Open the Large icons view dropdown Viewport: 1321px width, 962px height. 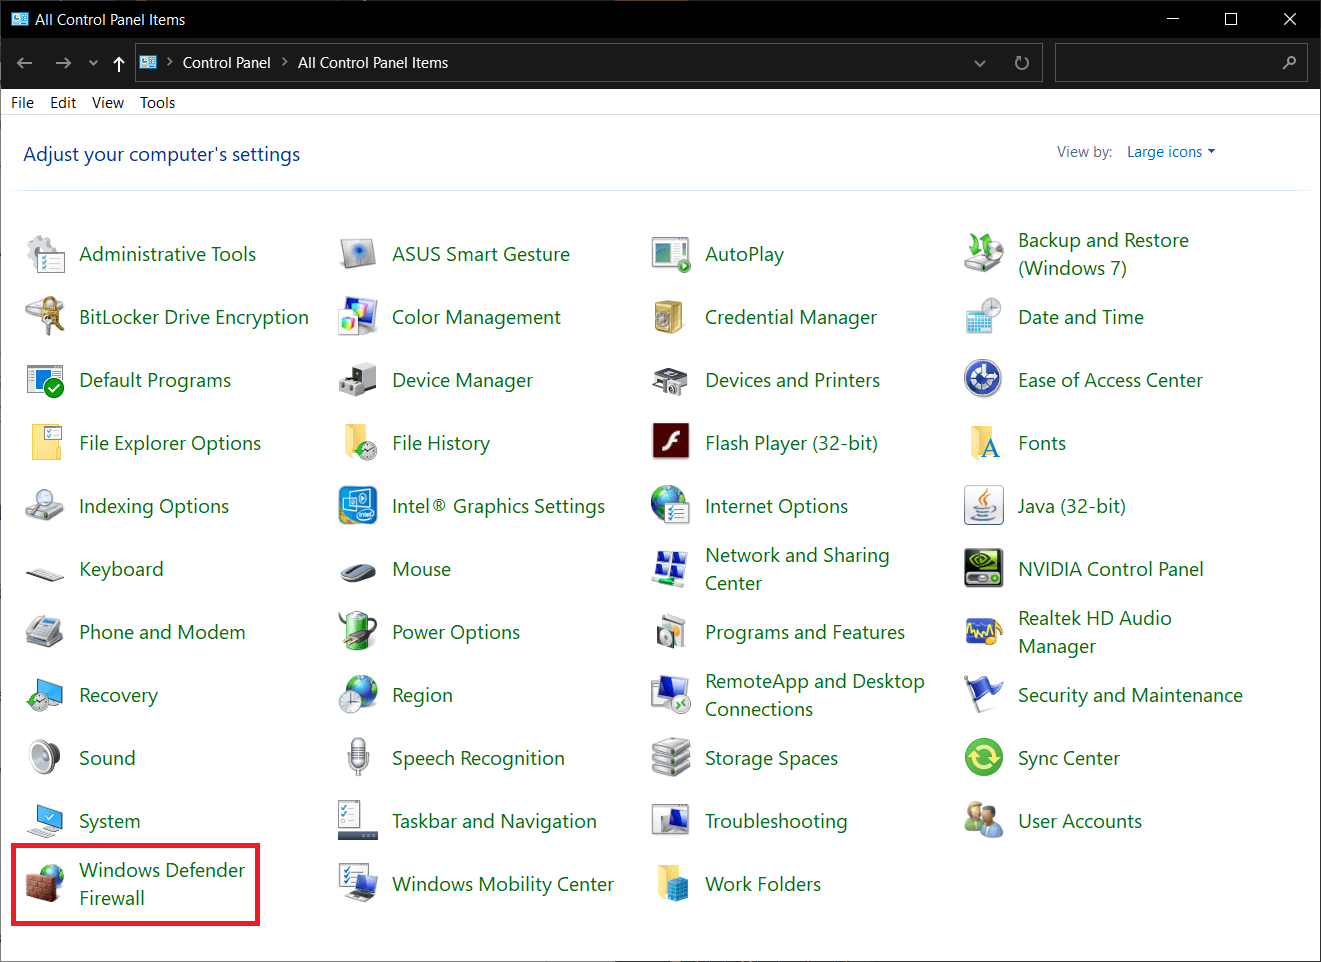click(x=1170, y=151)
